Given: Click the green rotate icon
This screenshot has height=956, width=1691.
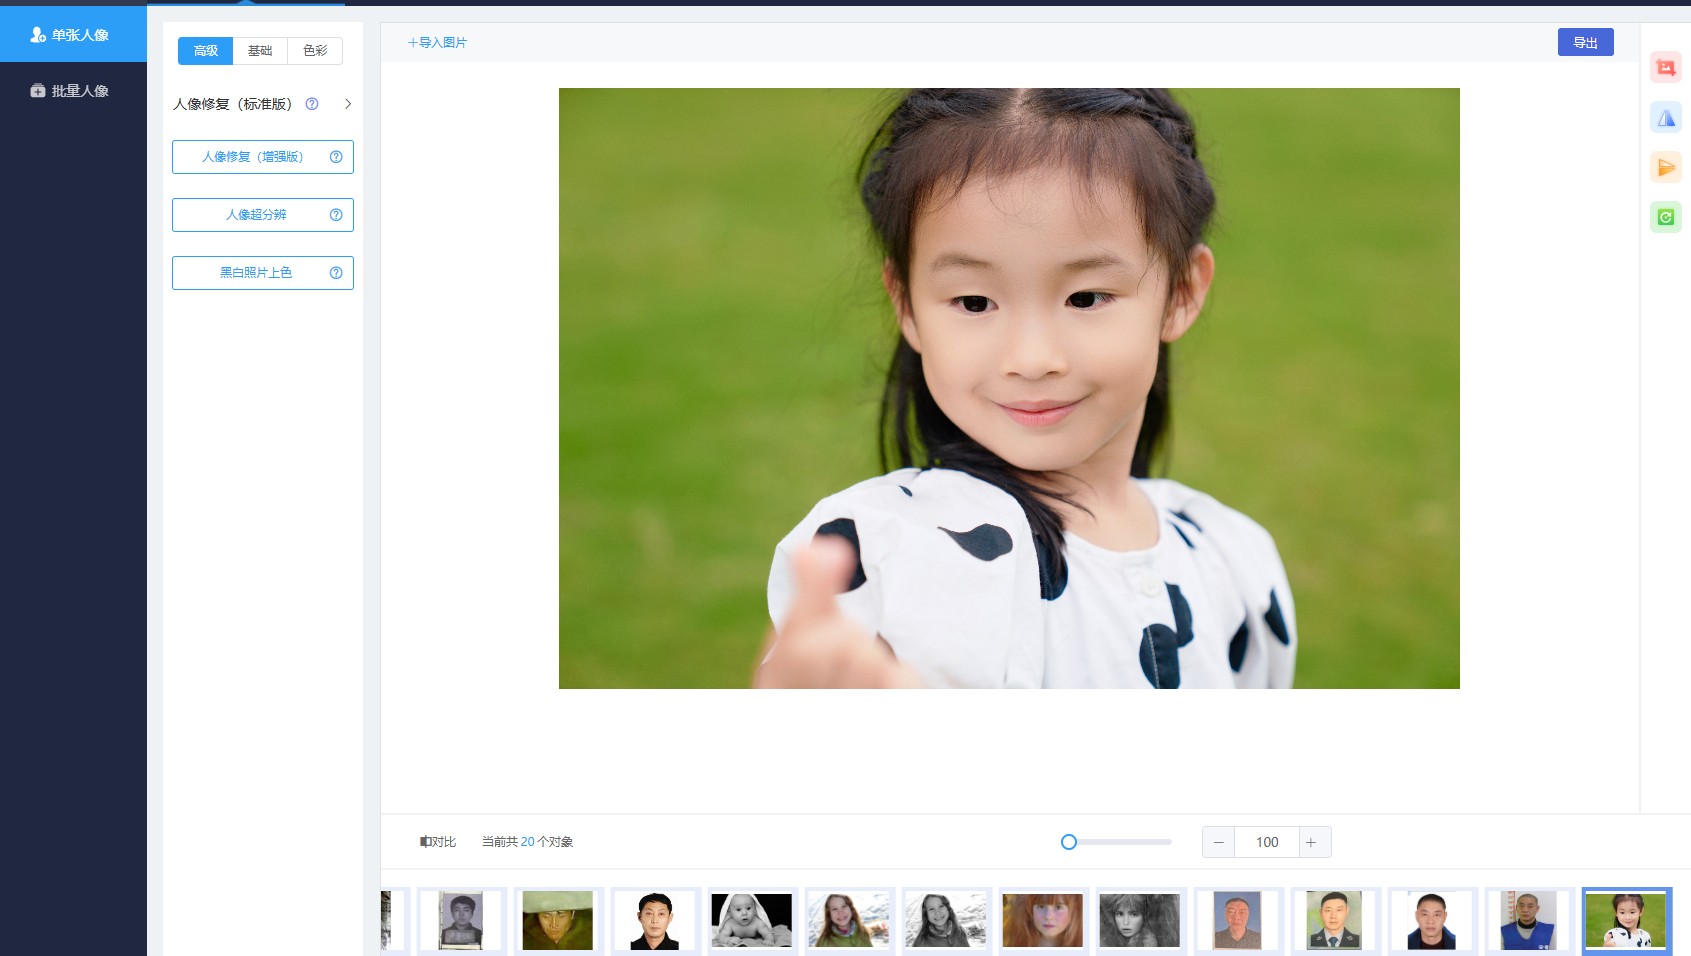Looking at the screenshot, I should pyautogui.click(x=1665, y=217).
